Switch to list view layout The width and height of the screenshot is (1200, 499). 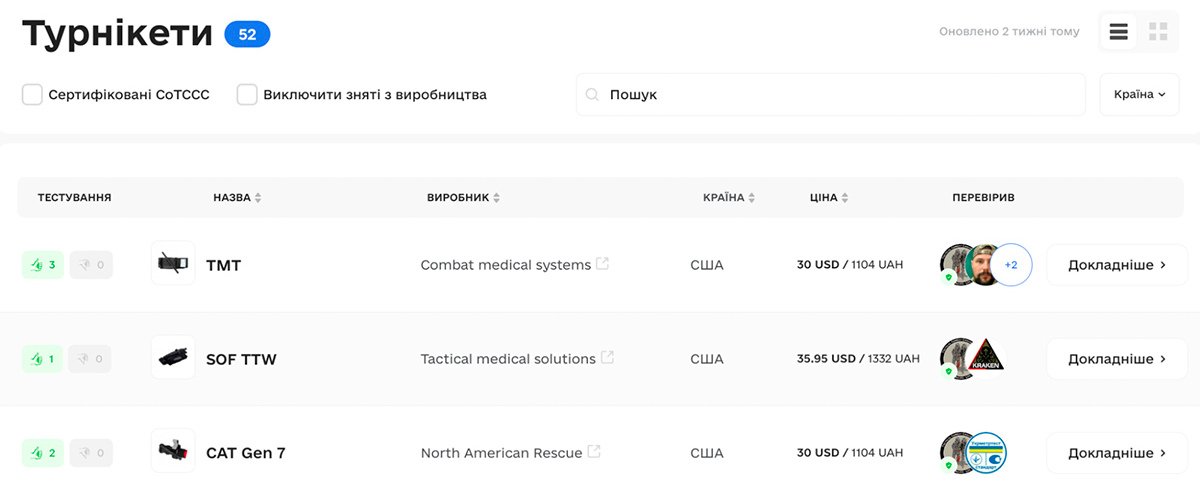coord(1119,32)
